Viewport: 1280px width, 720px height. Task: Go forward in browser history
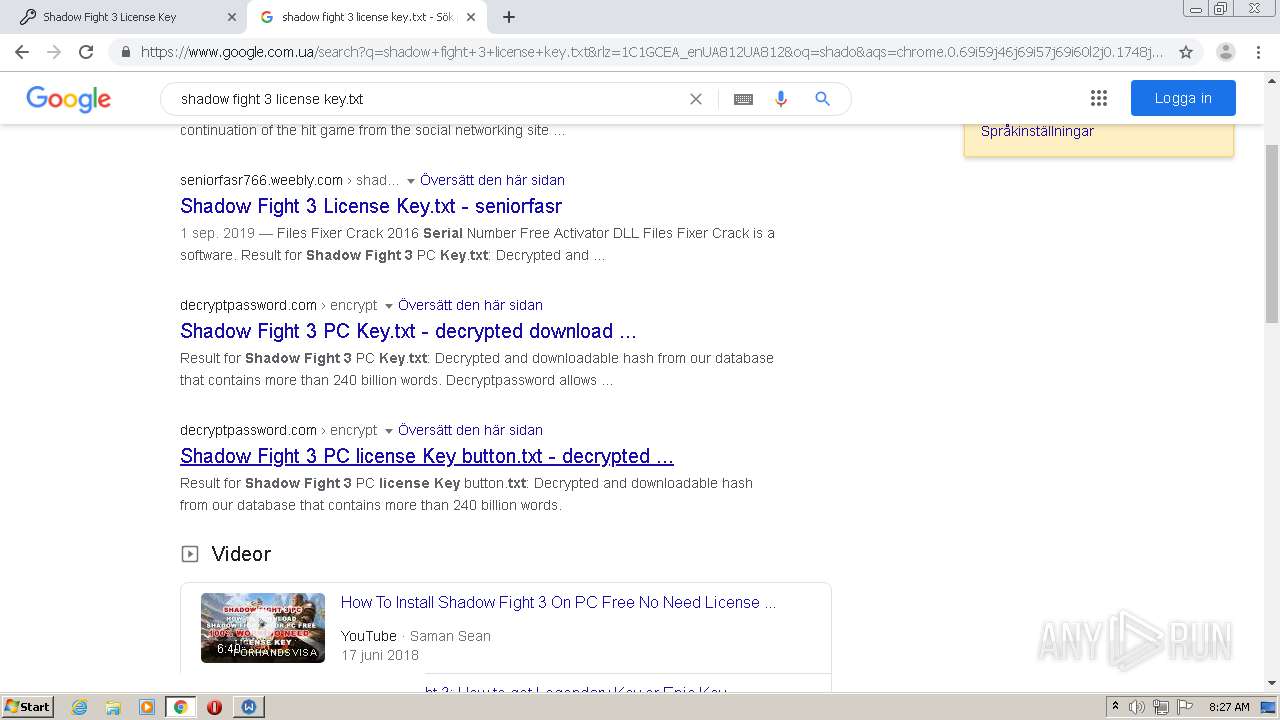pos(54,52)
